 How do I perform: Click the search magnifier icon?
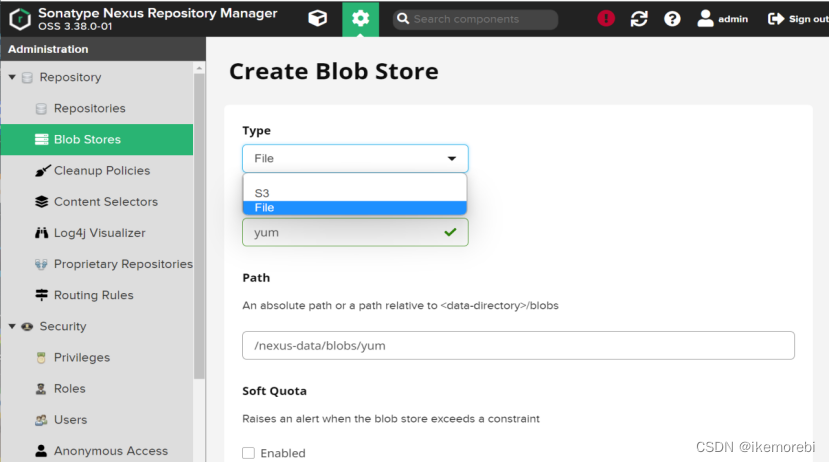point(403,19)
